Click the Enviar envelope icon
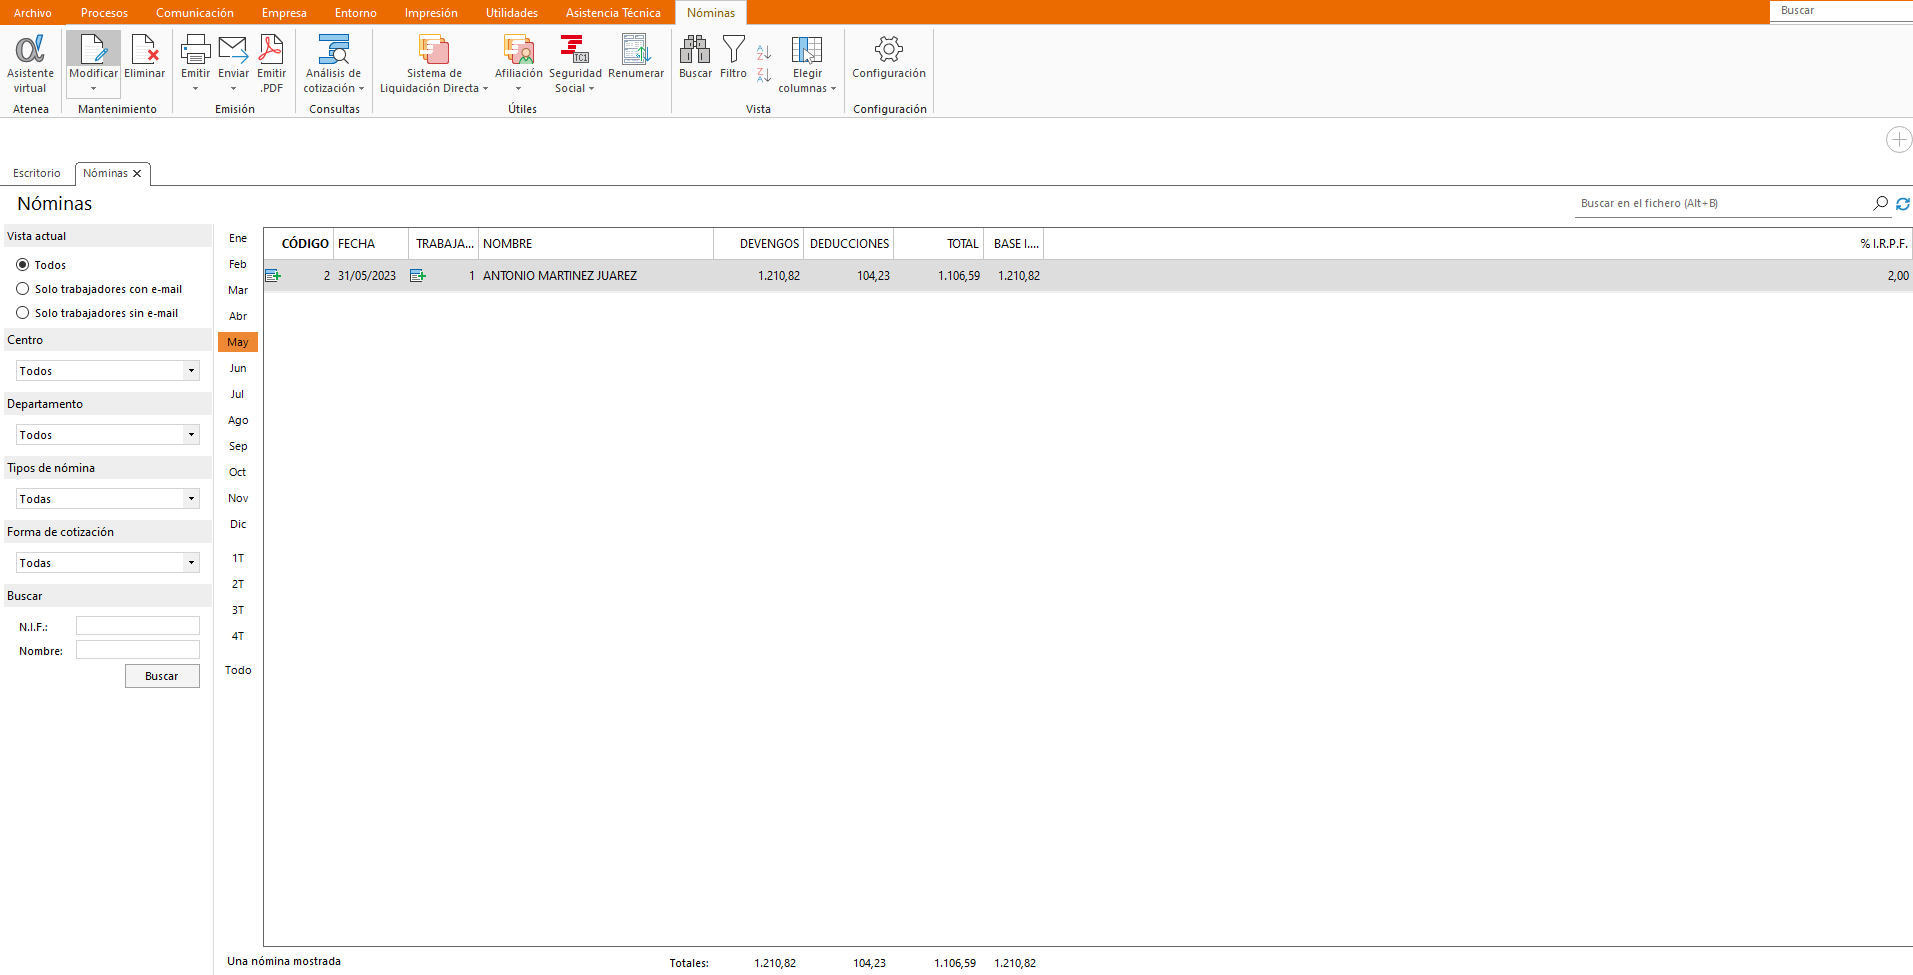 pos(233,49)
